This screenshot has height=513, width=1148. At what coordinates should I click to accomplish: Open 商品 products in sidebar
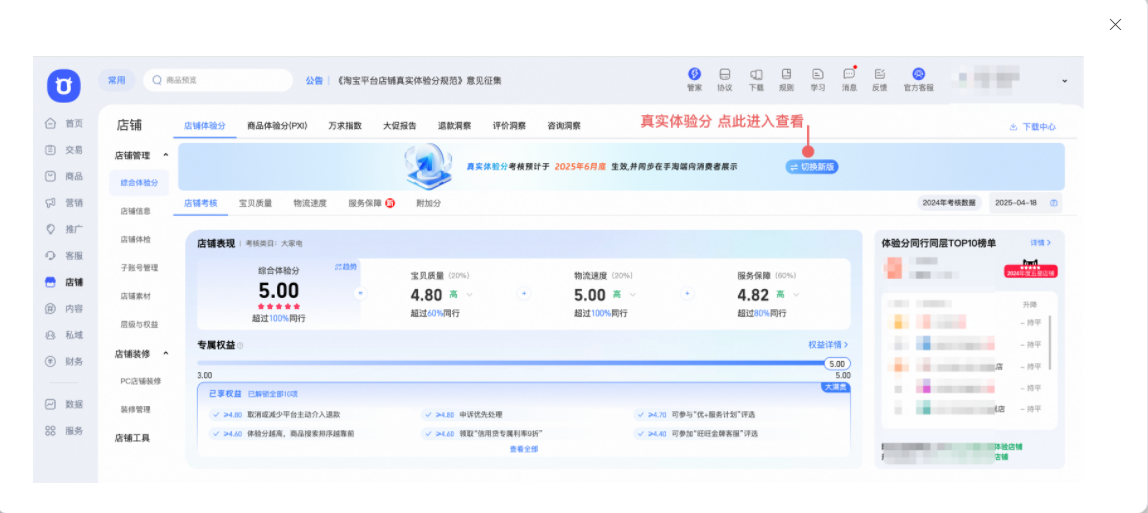64,176
